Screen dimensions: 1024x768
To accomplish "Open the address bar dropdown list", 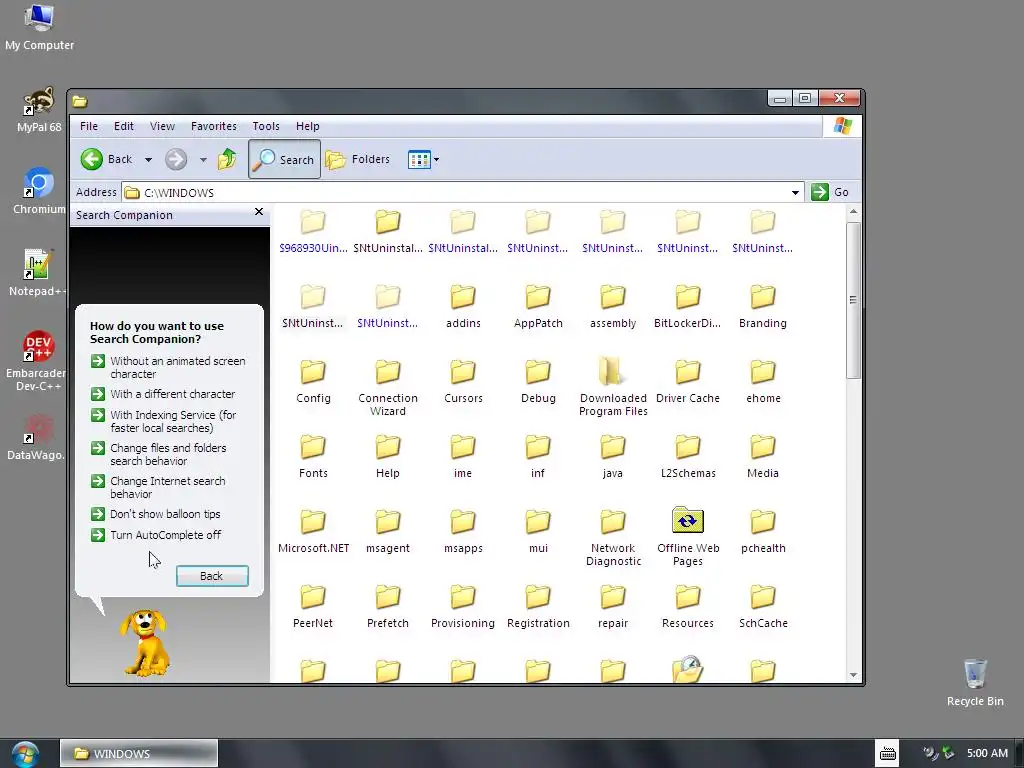I will [x=795, y=193].
